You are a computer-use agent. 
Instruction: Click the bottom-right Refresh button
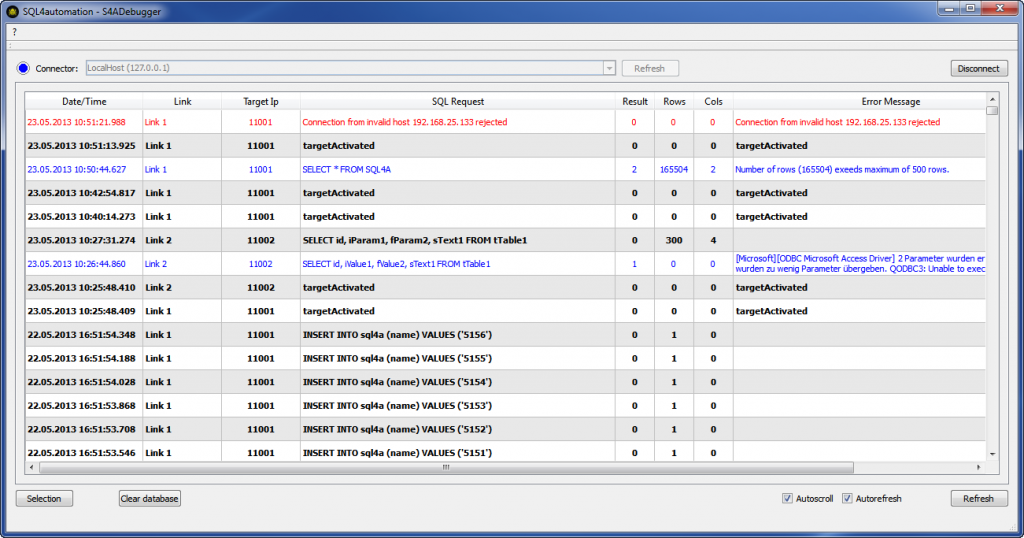coord(978,498)
